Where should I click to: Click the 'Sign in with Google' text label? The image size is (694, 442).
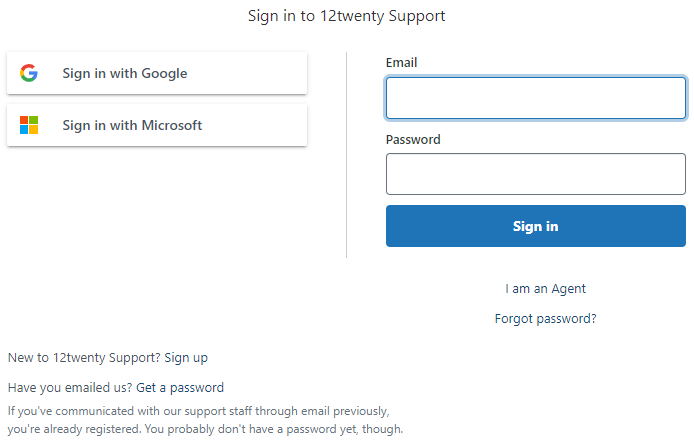[124, 73]
